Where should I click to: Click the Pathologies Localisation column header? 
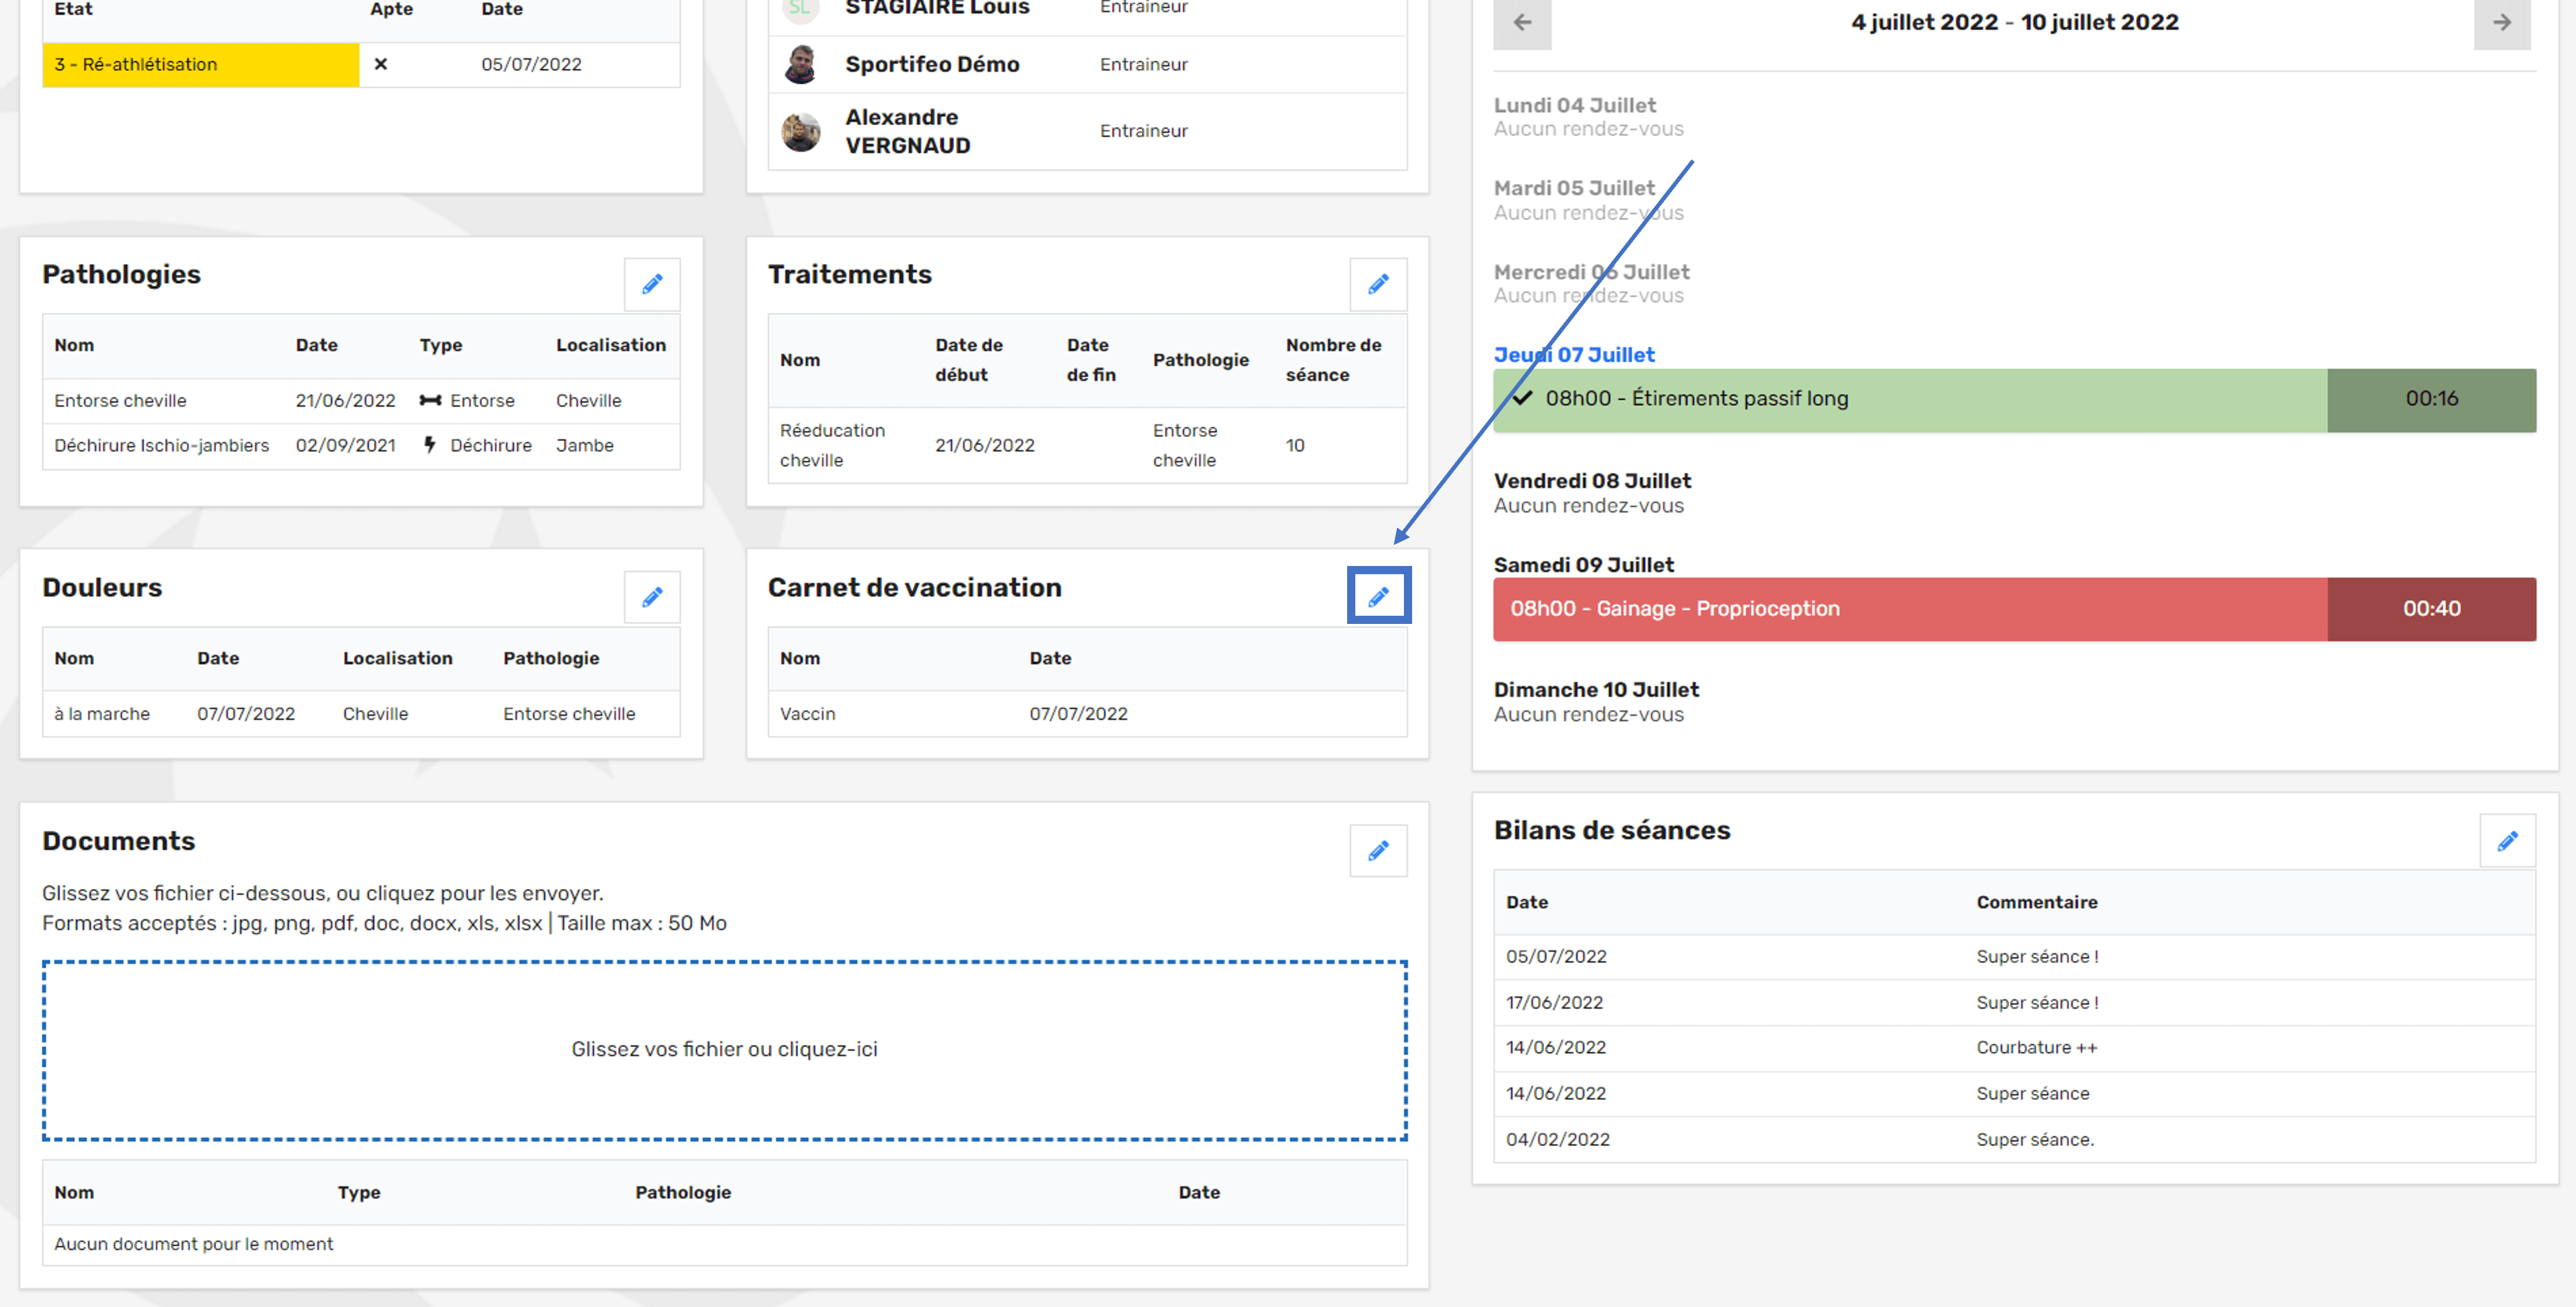click(x=610, y=345)
